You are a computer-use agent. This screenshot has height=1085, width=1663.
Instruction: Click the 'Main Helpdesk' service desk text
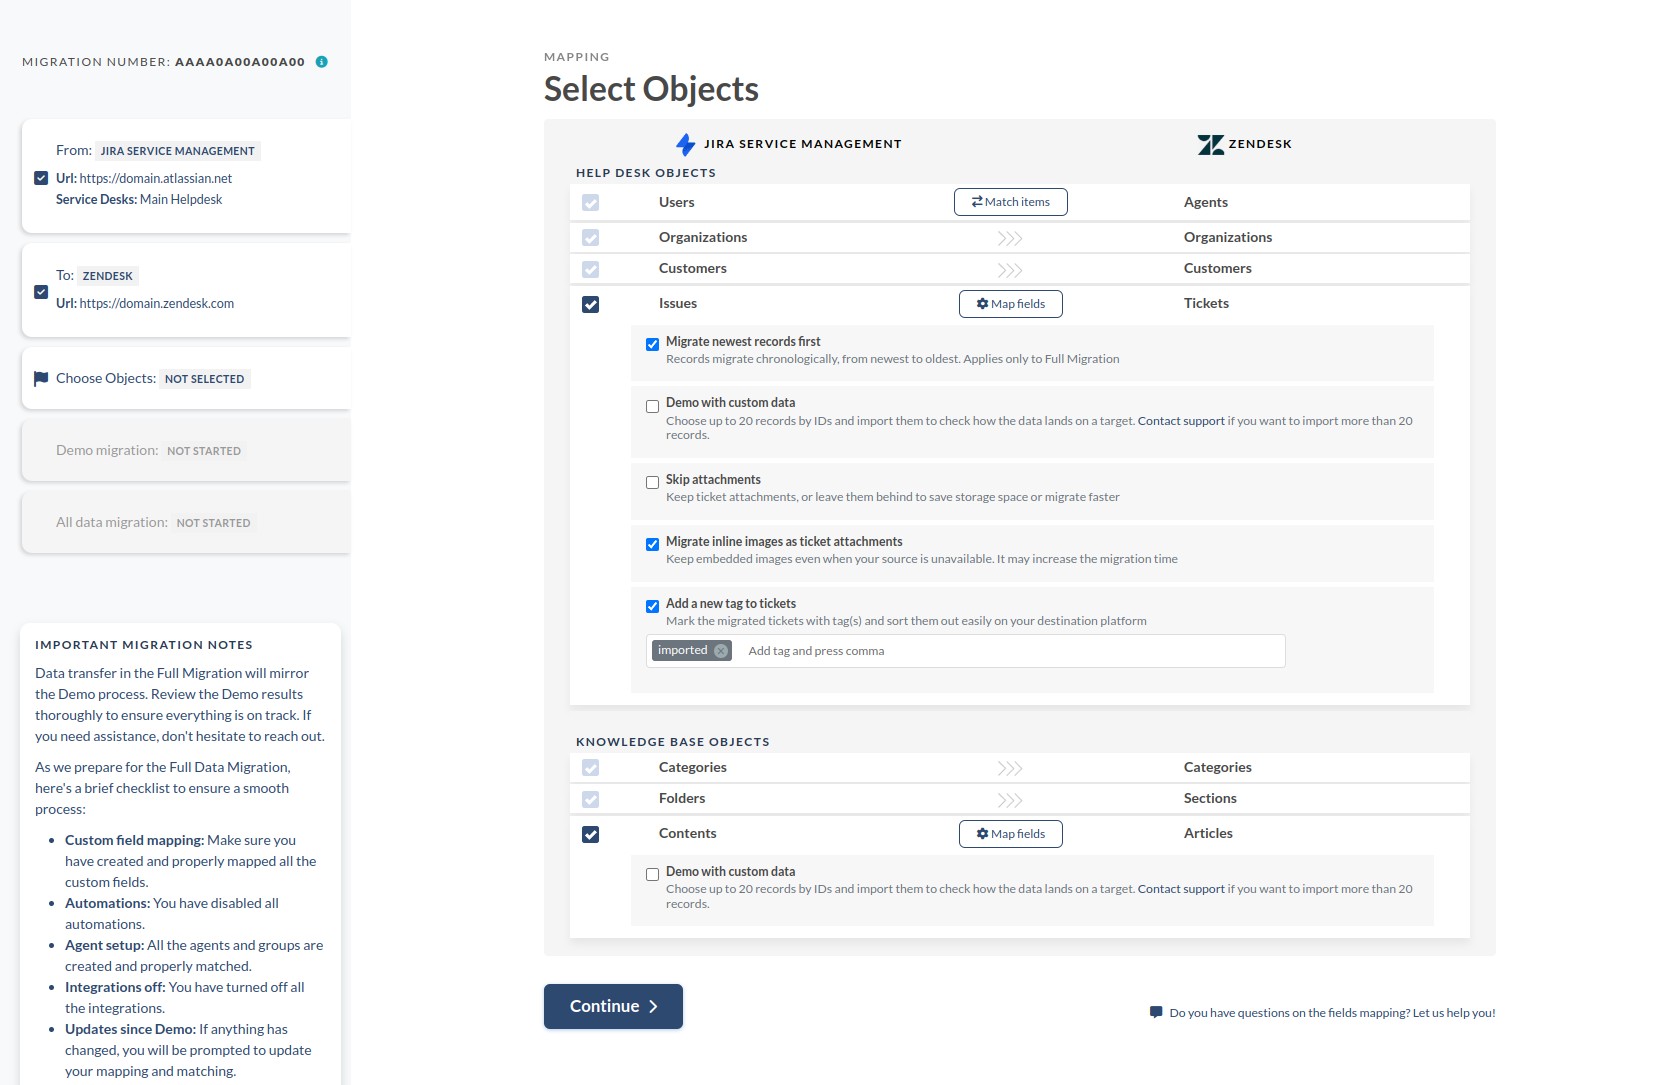point(181,200)
